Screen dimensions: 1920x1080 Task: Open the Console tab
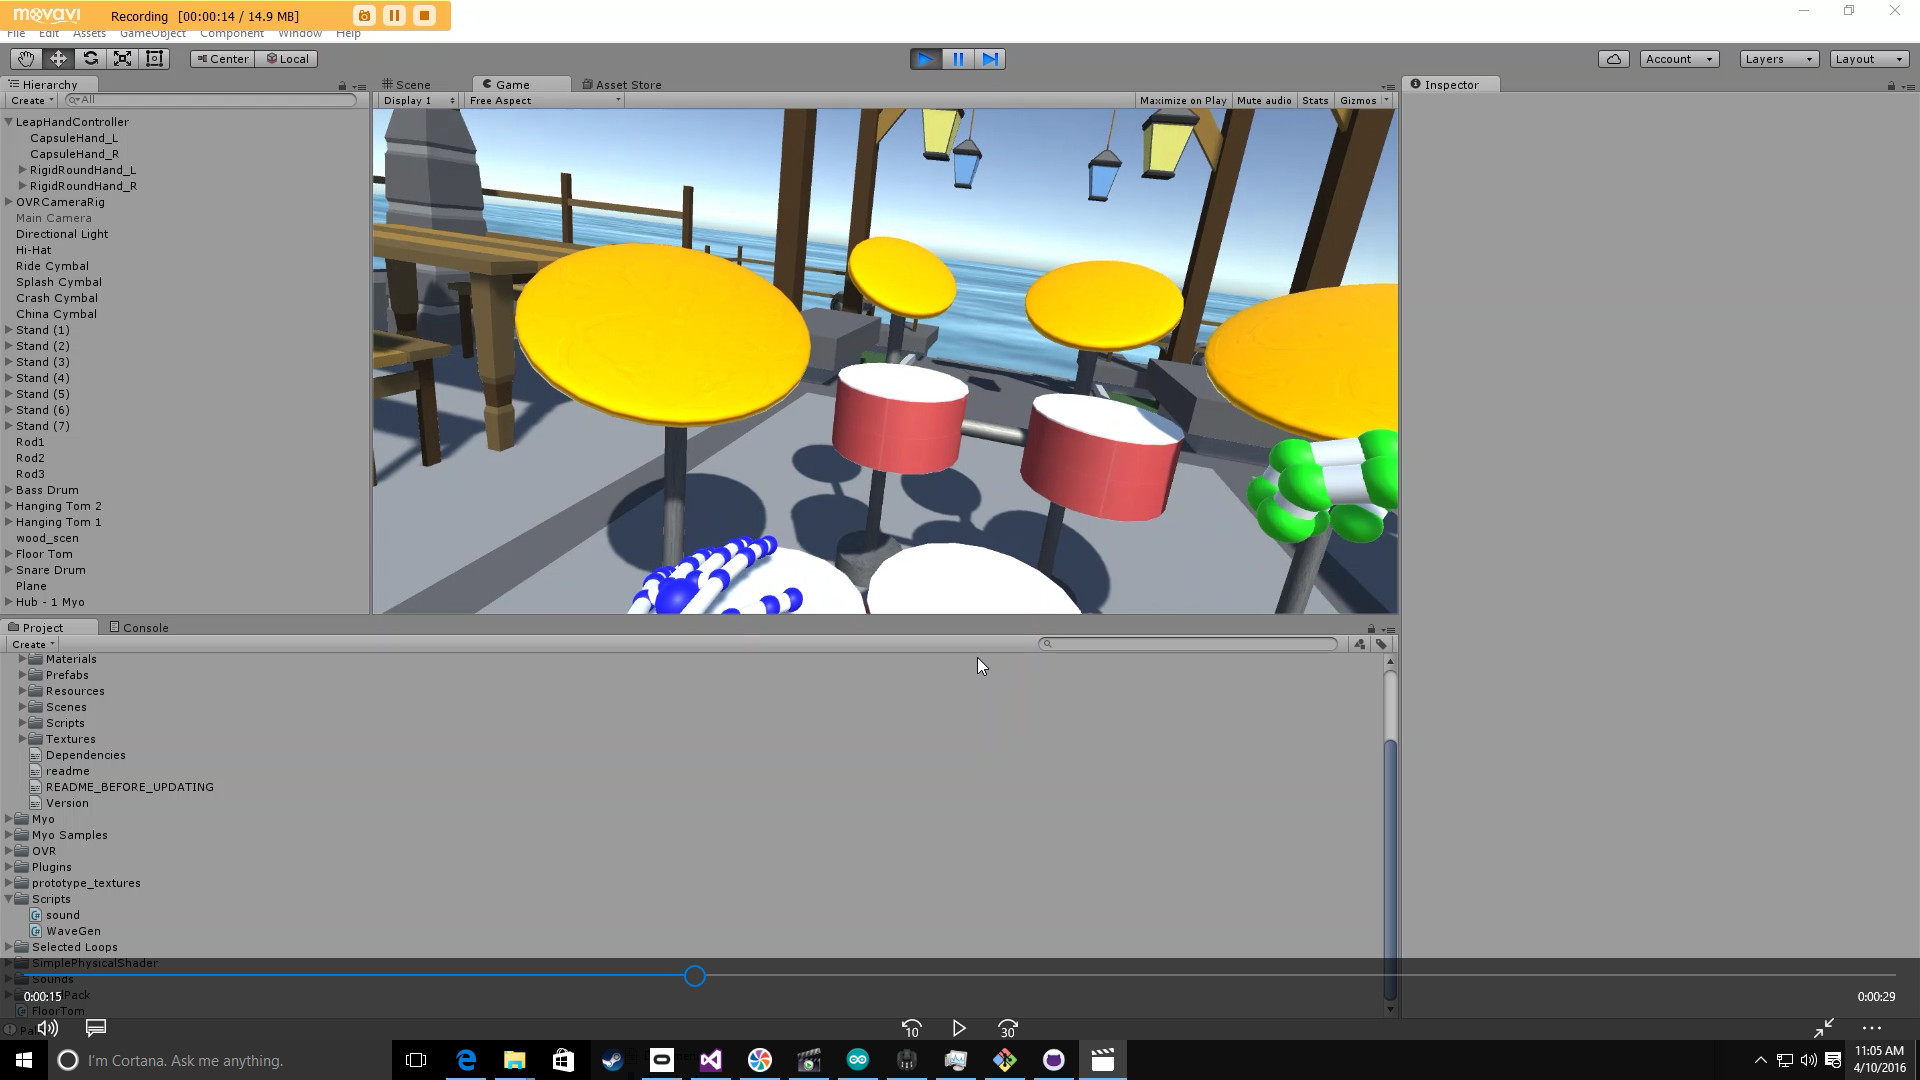click(140, 628)
